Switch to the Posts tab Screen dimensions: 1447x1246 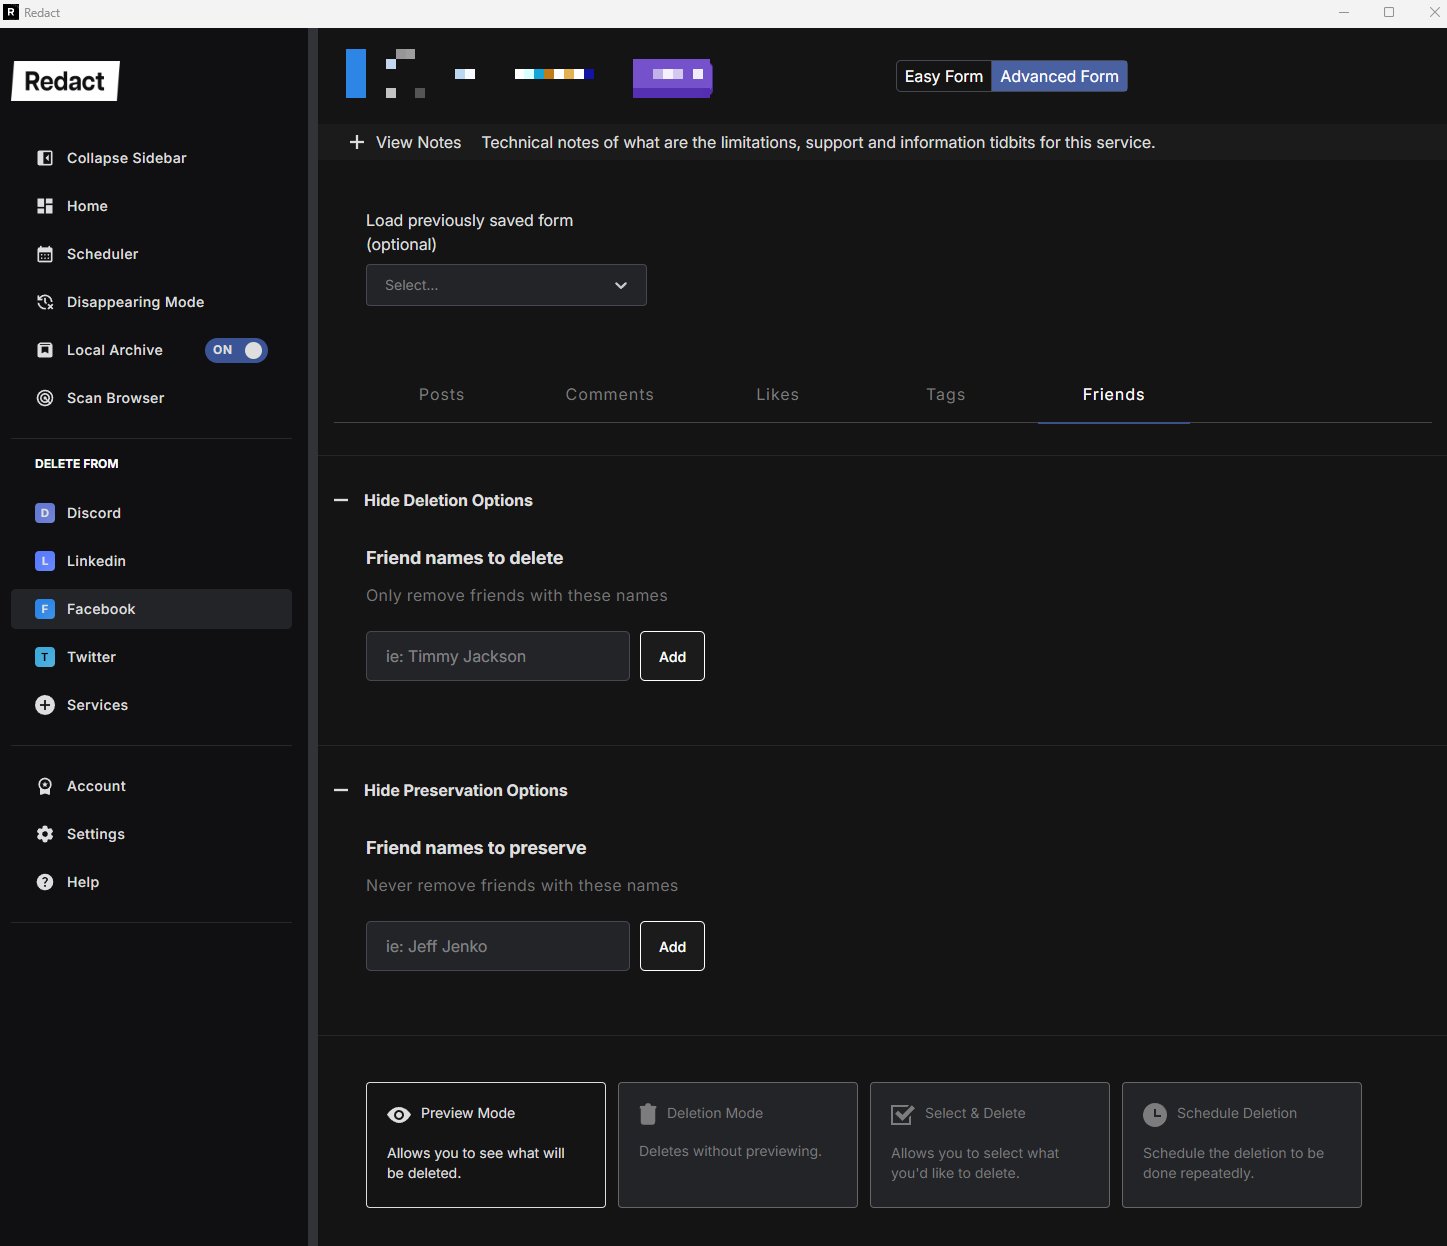[441, 394]
